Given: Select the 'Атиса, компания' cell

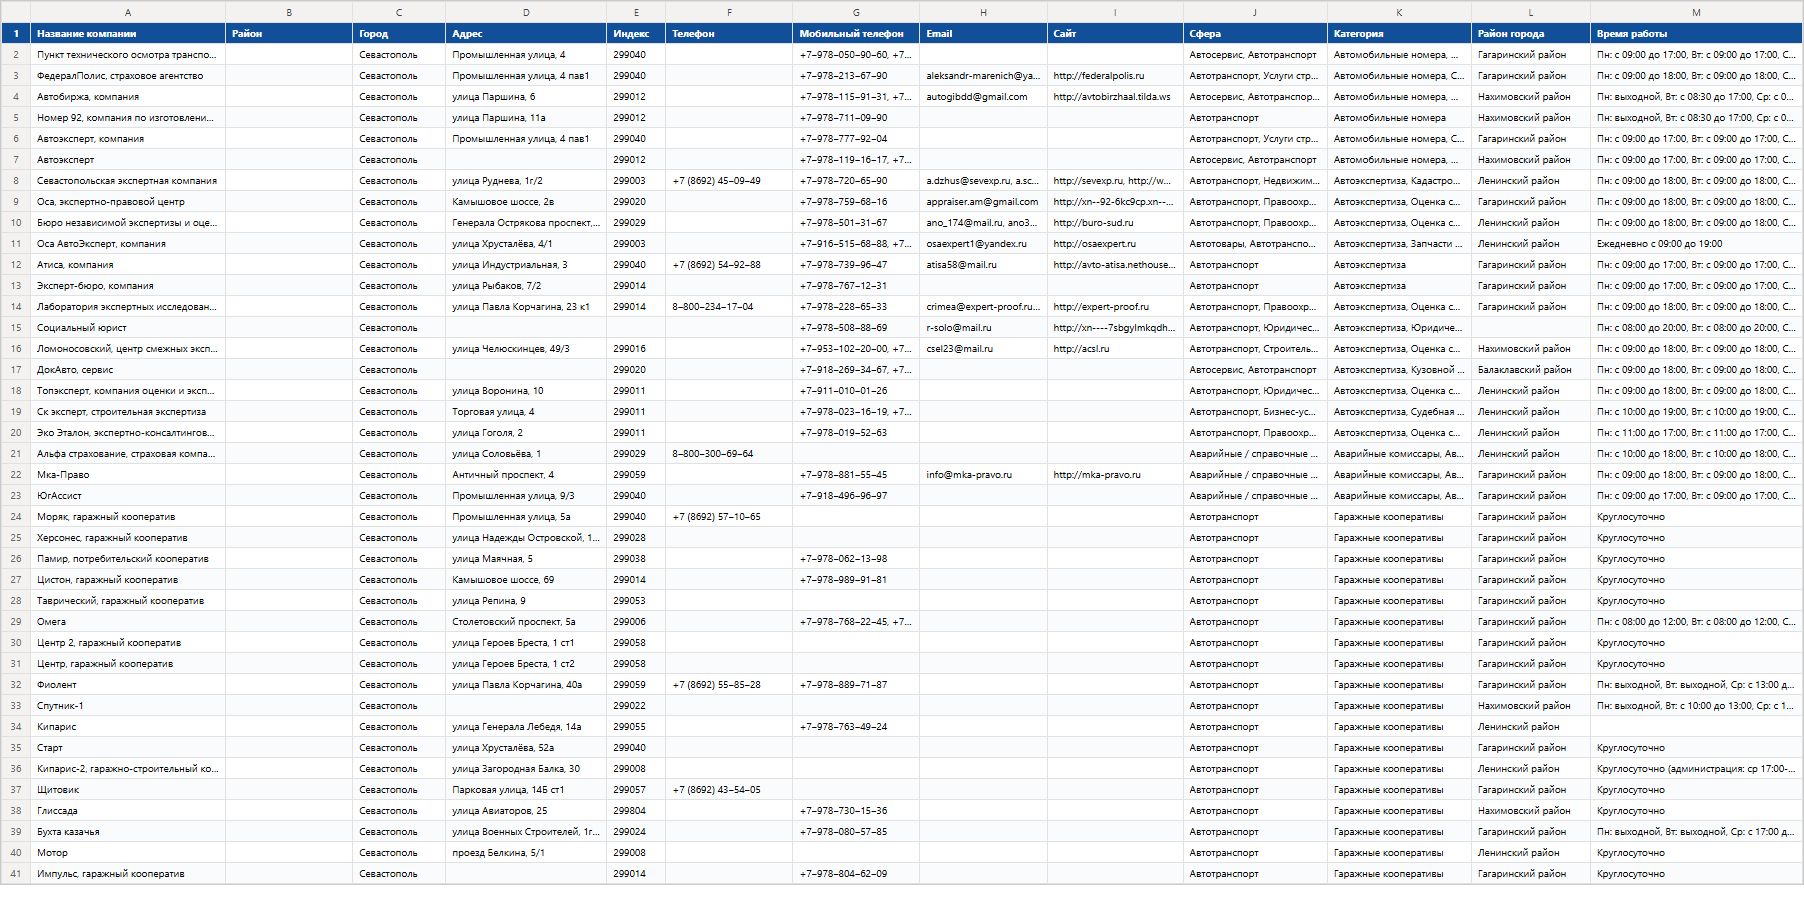Looking at the screenshot, I should tap(128, 265).
